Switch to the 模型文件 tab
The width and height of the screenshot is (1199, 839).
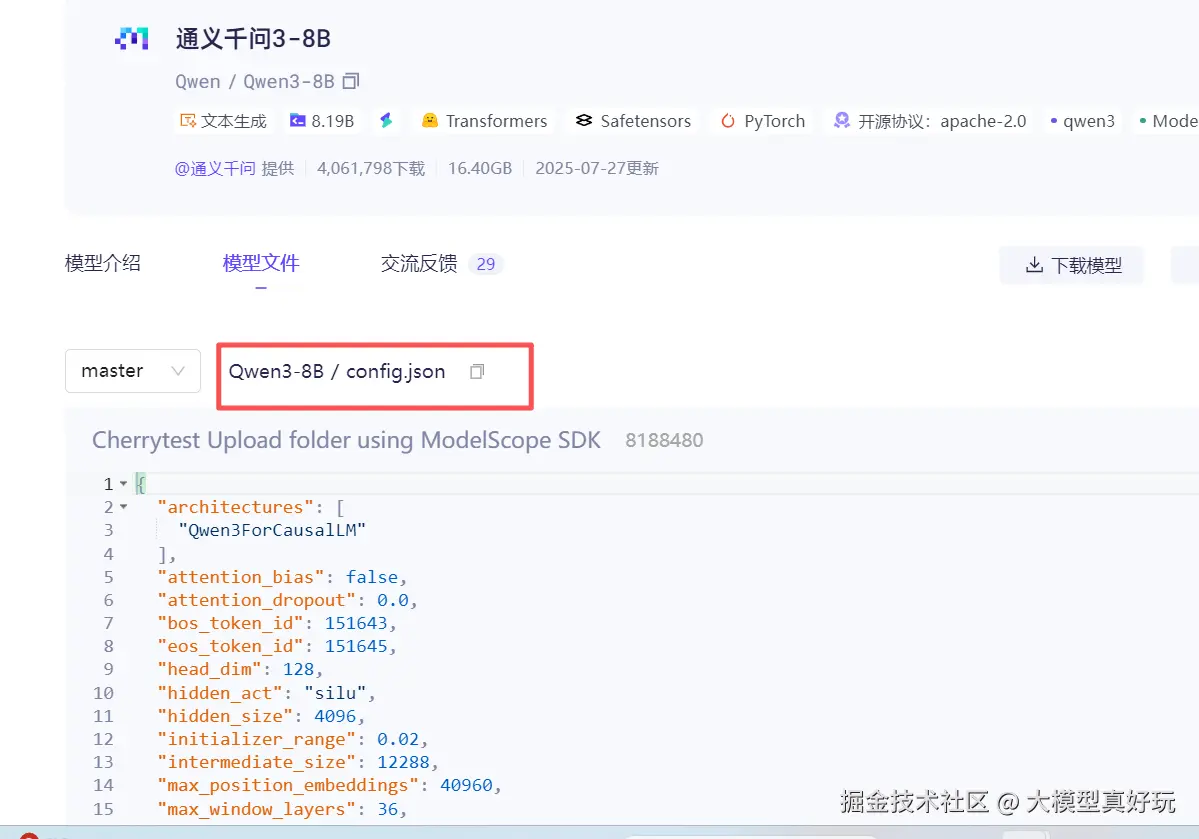(261, 263)
